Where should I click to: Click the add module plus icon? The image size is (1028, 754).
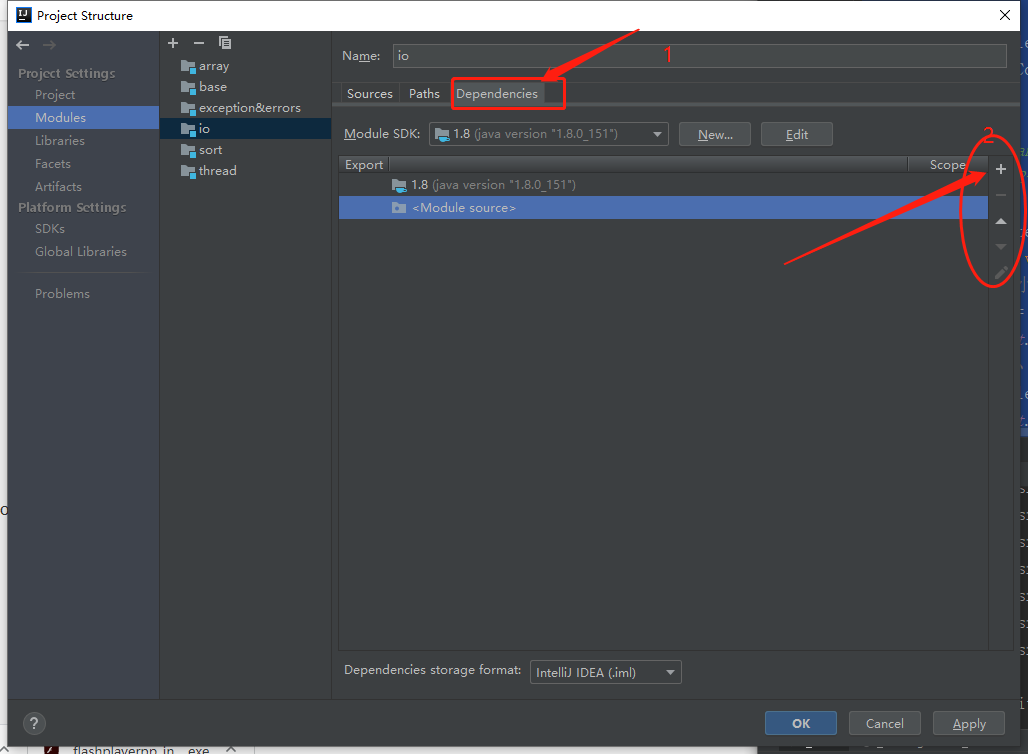pos(173,43)
